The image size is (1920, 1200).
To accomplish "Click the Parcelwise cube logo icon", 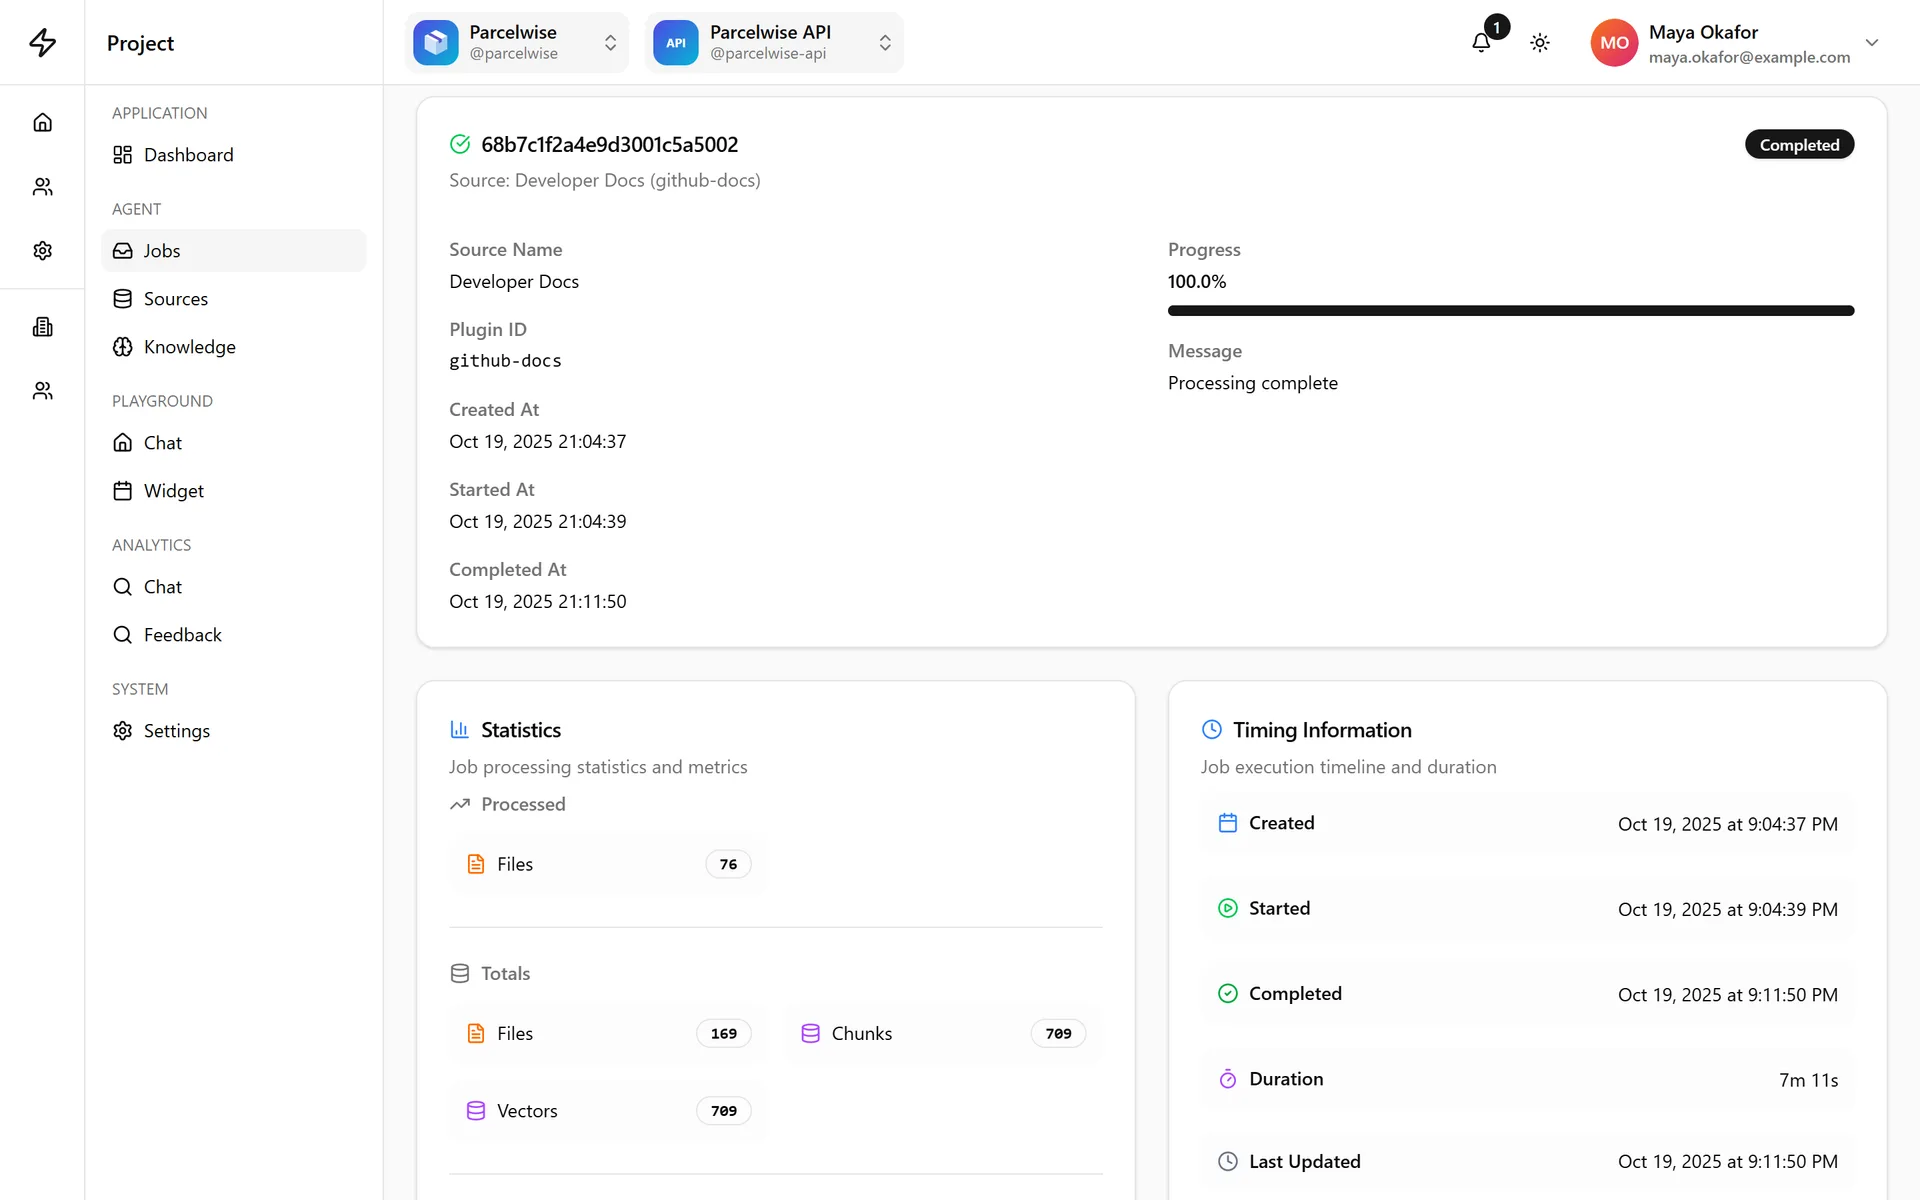I will pos(436,43).
